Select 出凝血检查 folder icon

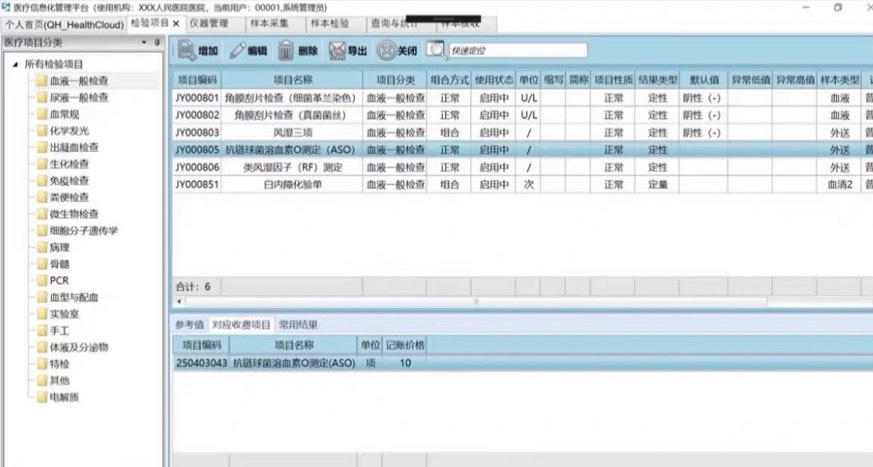pos(42,148)
